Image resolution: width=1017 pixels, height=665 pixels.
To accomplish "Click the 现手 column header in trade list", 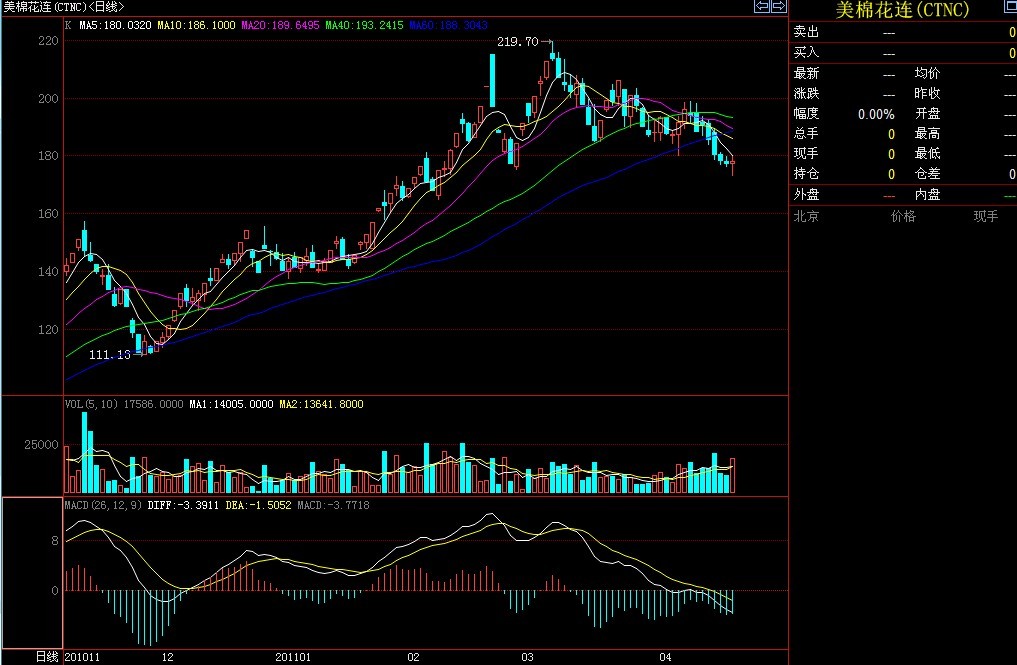I will pos(985,216).
